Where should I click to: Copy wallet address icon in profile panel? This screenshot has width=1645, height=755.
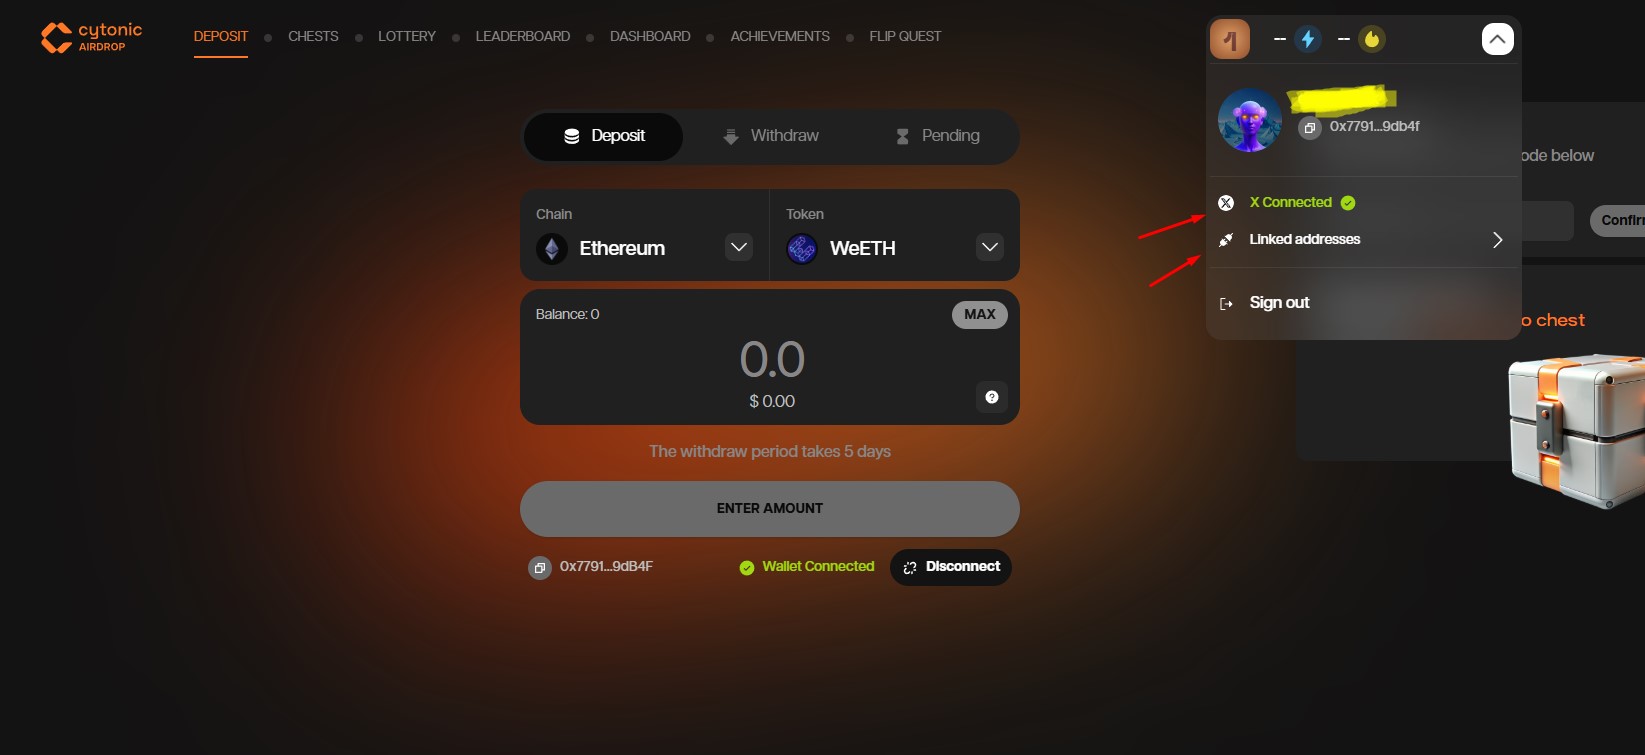point(1309,128)
